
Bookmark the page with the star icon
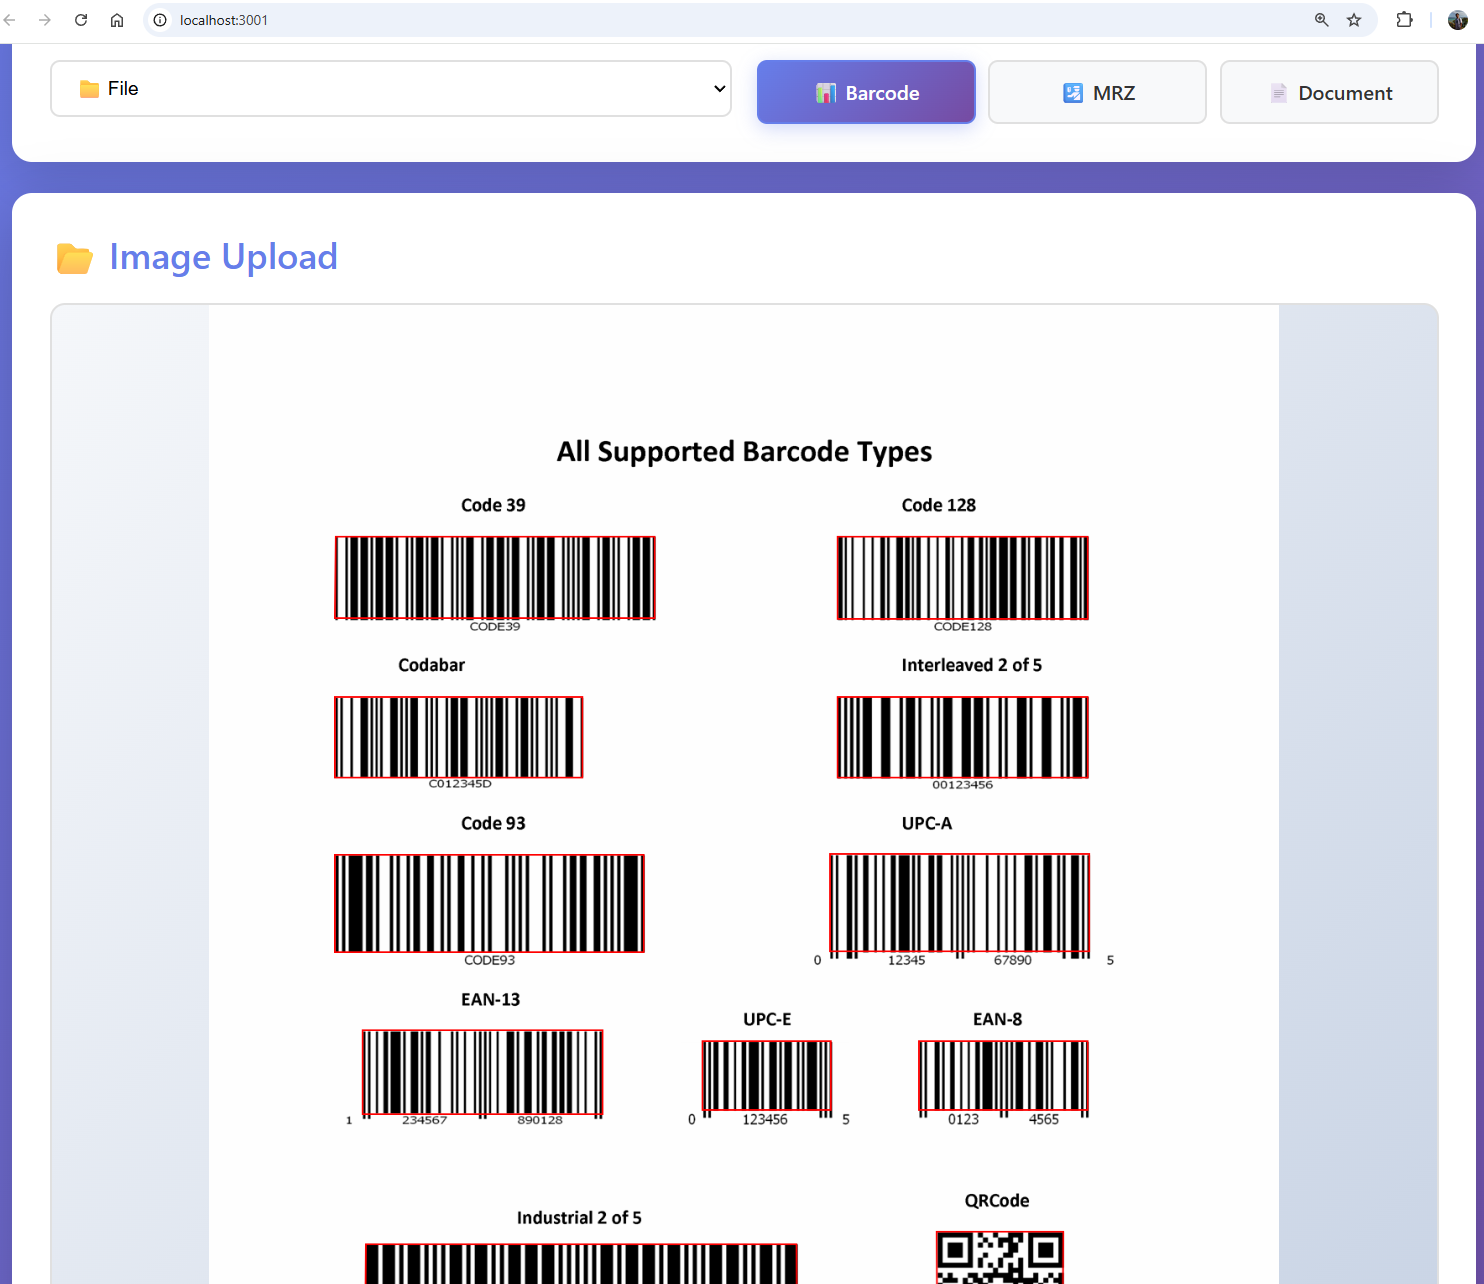1354,19
